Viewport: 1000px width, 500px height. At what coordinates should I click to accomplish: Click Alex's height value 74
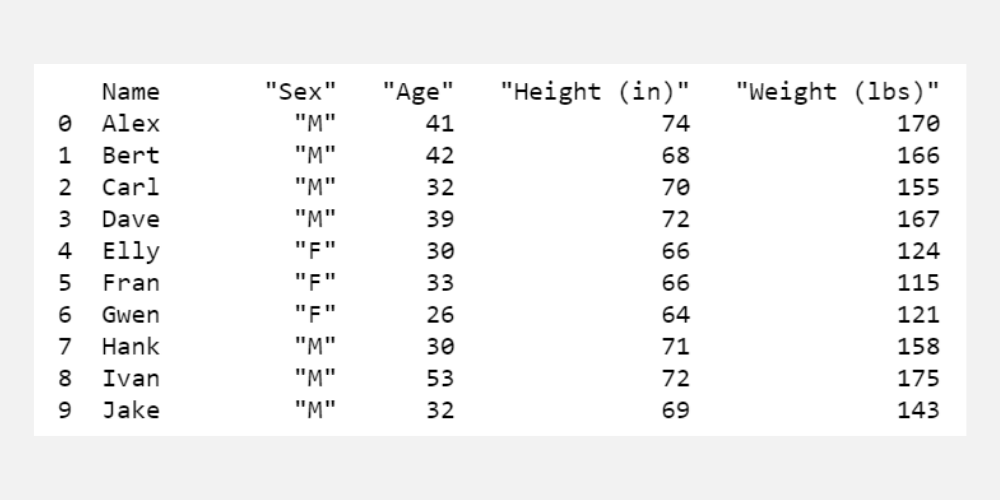[675, 124]
